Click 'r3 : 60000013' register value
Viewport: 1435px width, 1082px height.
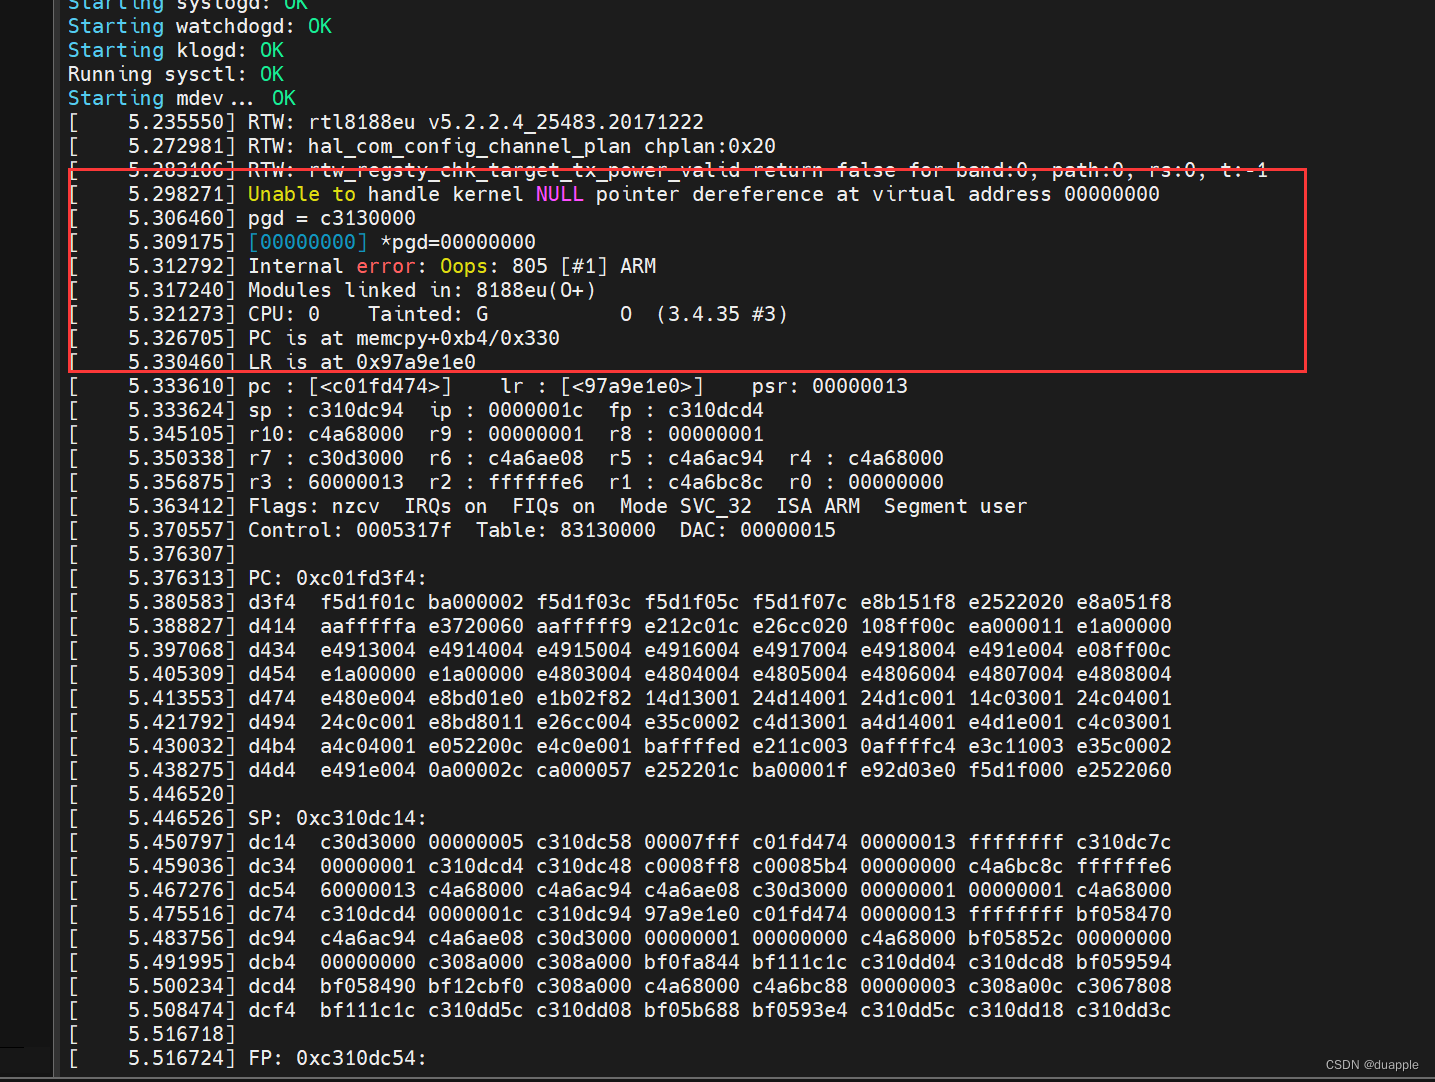point(326,482)
